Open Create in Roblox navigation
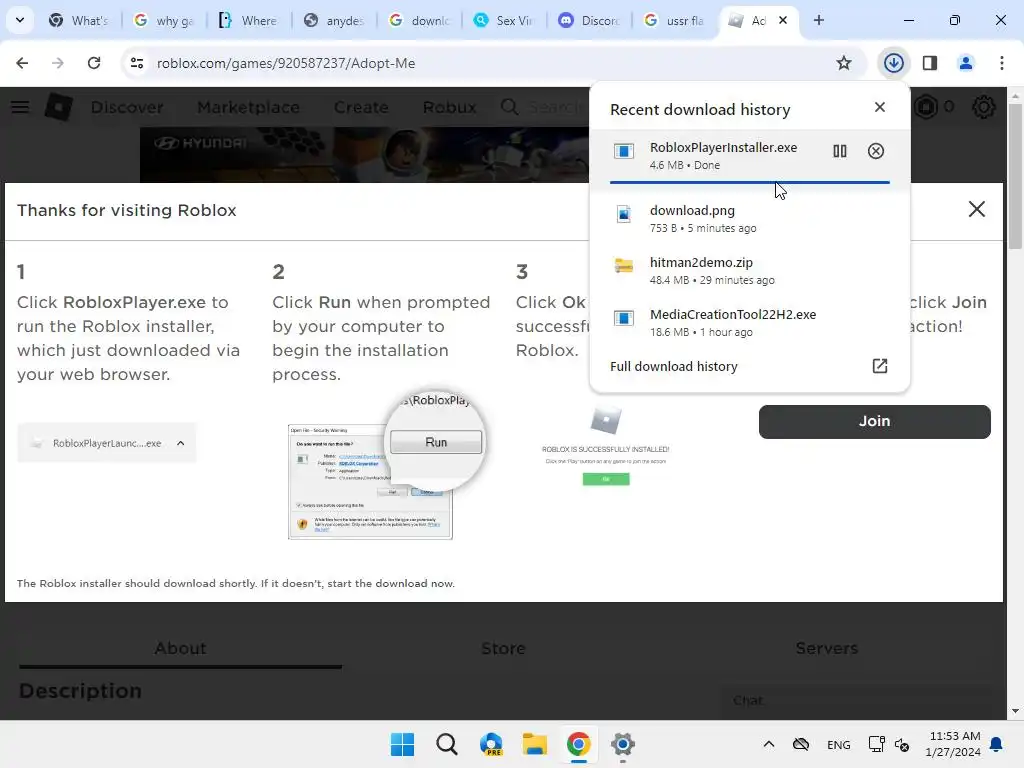Viewport: 1024px width, 768px height. click(361, 107)
